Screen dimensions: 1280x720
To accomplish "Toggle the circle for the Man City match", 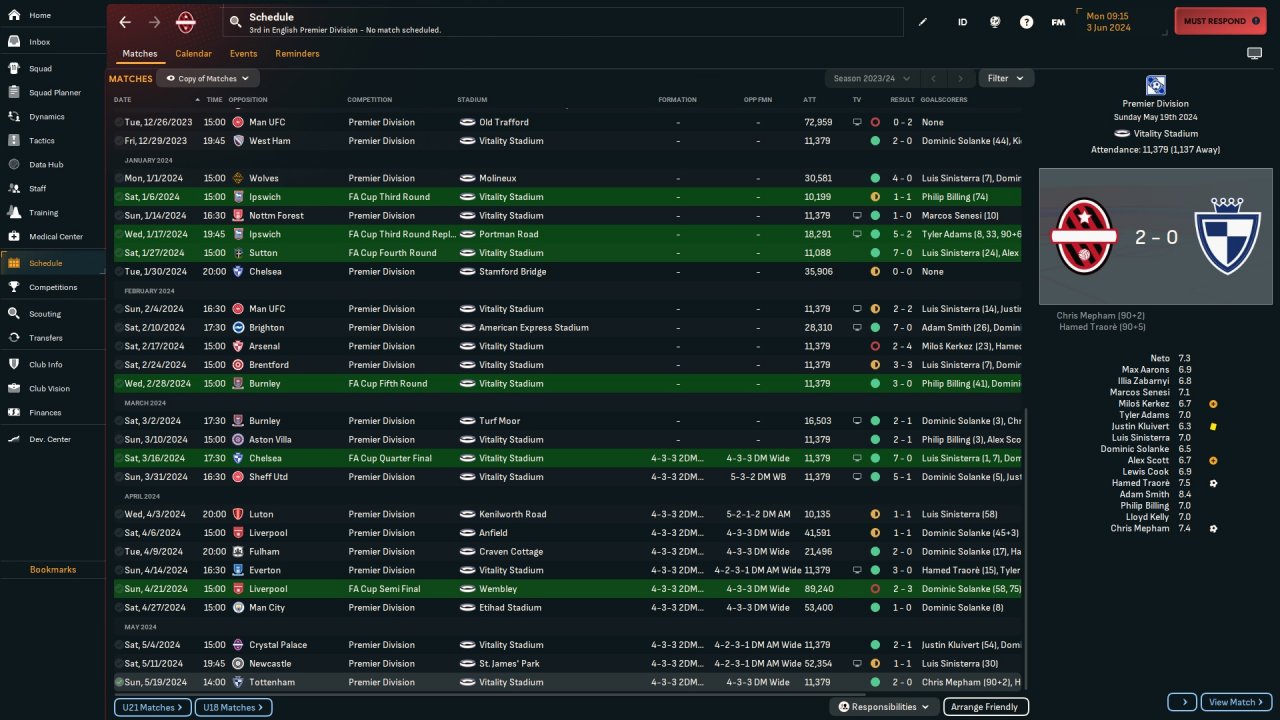I will pos(119,607).
